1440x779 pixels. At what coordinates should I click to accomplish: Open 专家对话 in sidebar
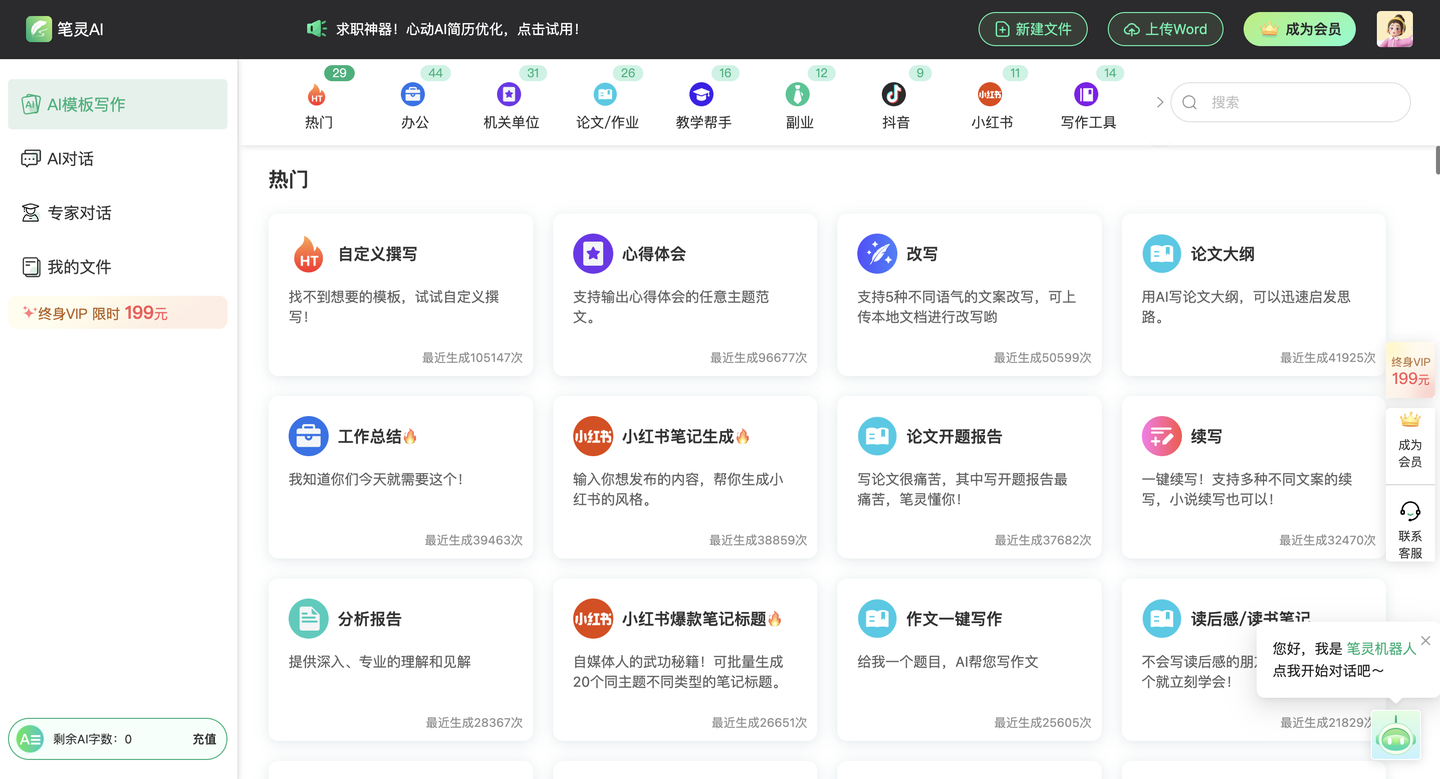(x=118, y=212)
